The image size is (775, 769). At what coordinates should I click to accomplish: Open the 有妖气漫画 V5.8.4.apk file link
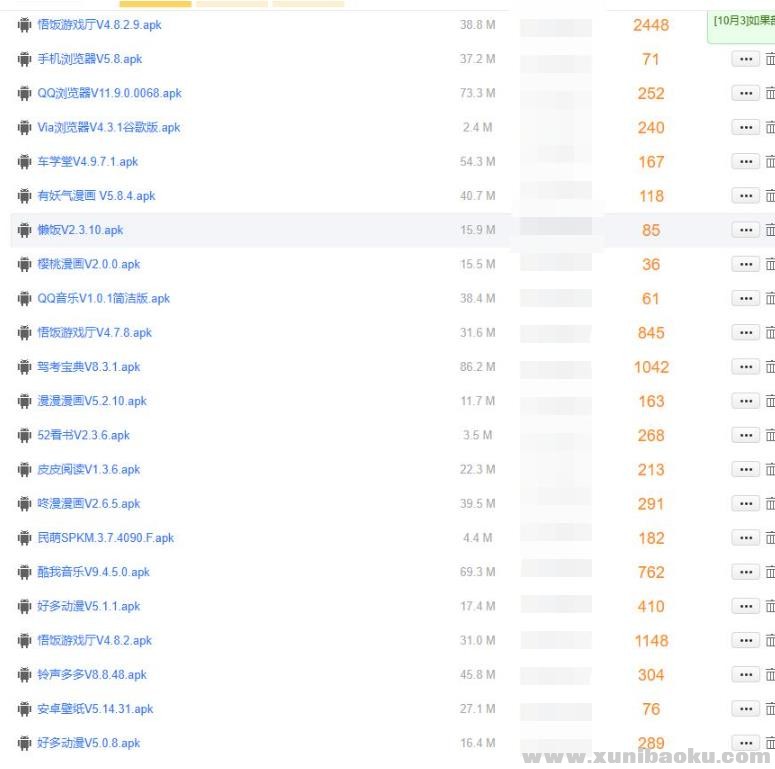[96, 196]
